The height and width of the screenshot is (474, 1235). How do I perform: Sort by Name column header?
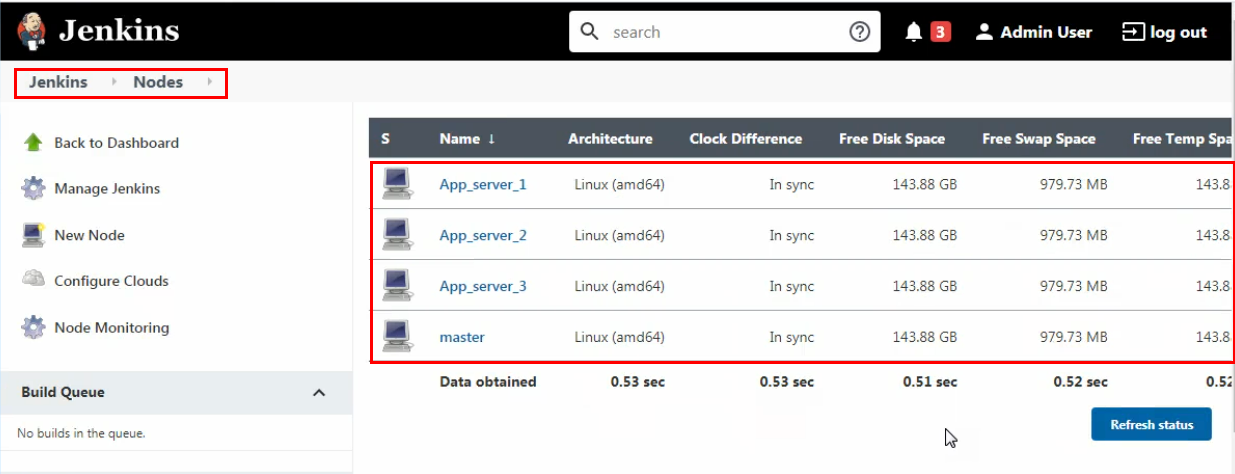point(467,139)
